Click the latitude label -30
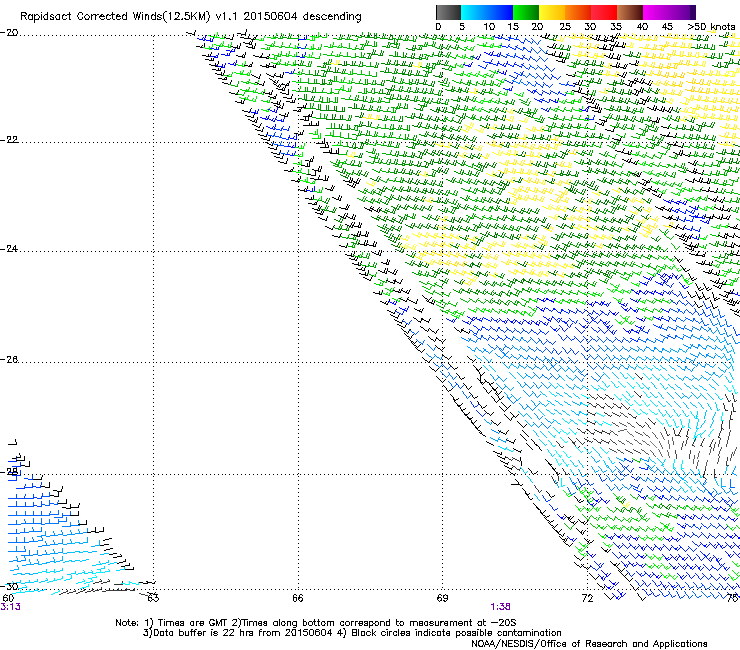 tap(9, 587)
